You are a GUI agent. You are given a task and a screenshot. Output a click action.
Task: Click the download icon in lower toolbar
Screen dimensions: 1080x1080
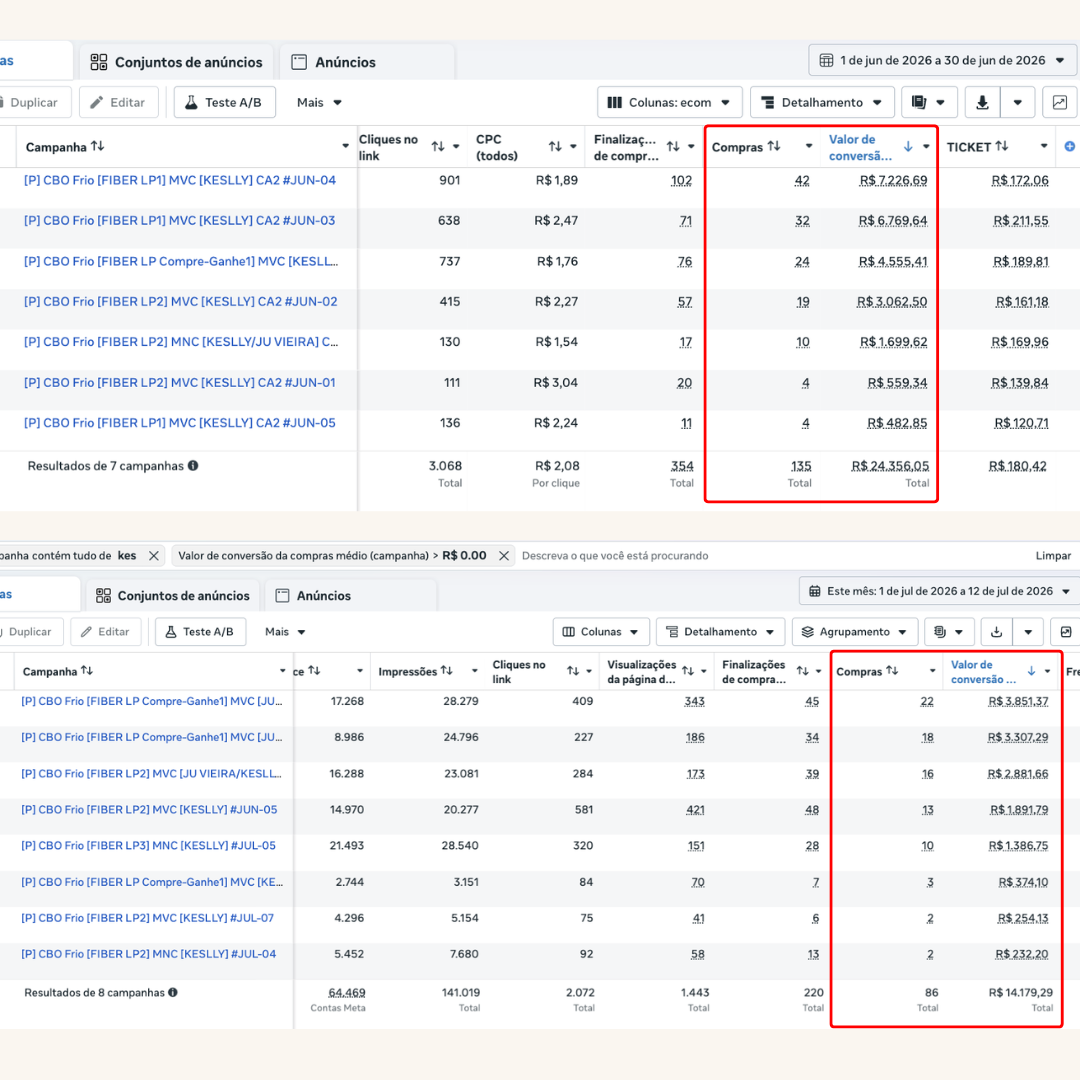(996, 632)
